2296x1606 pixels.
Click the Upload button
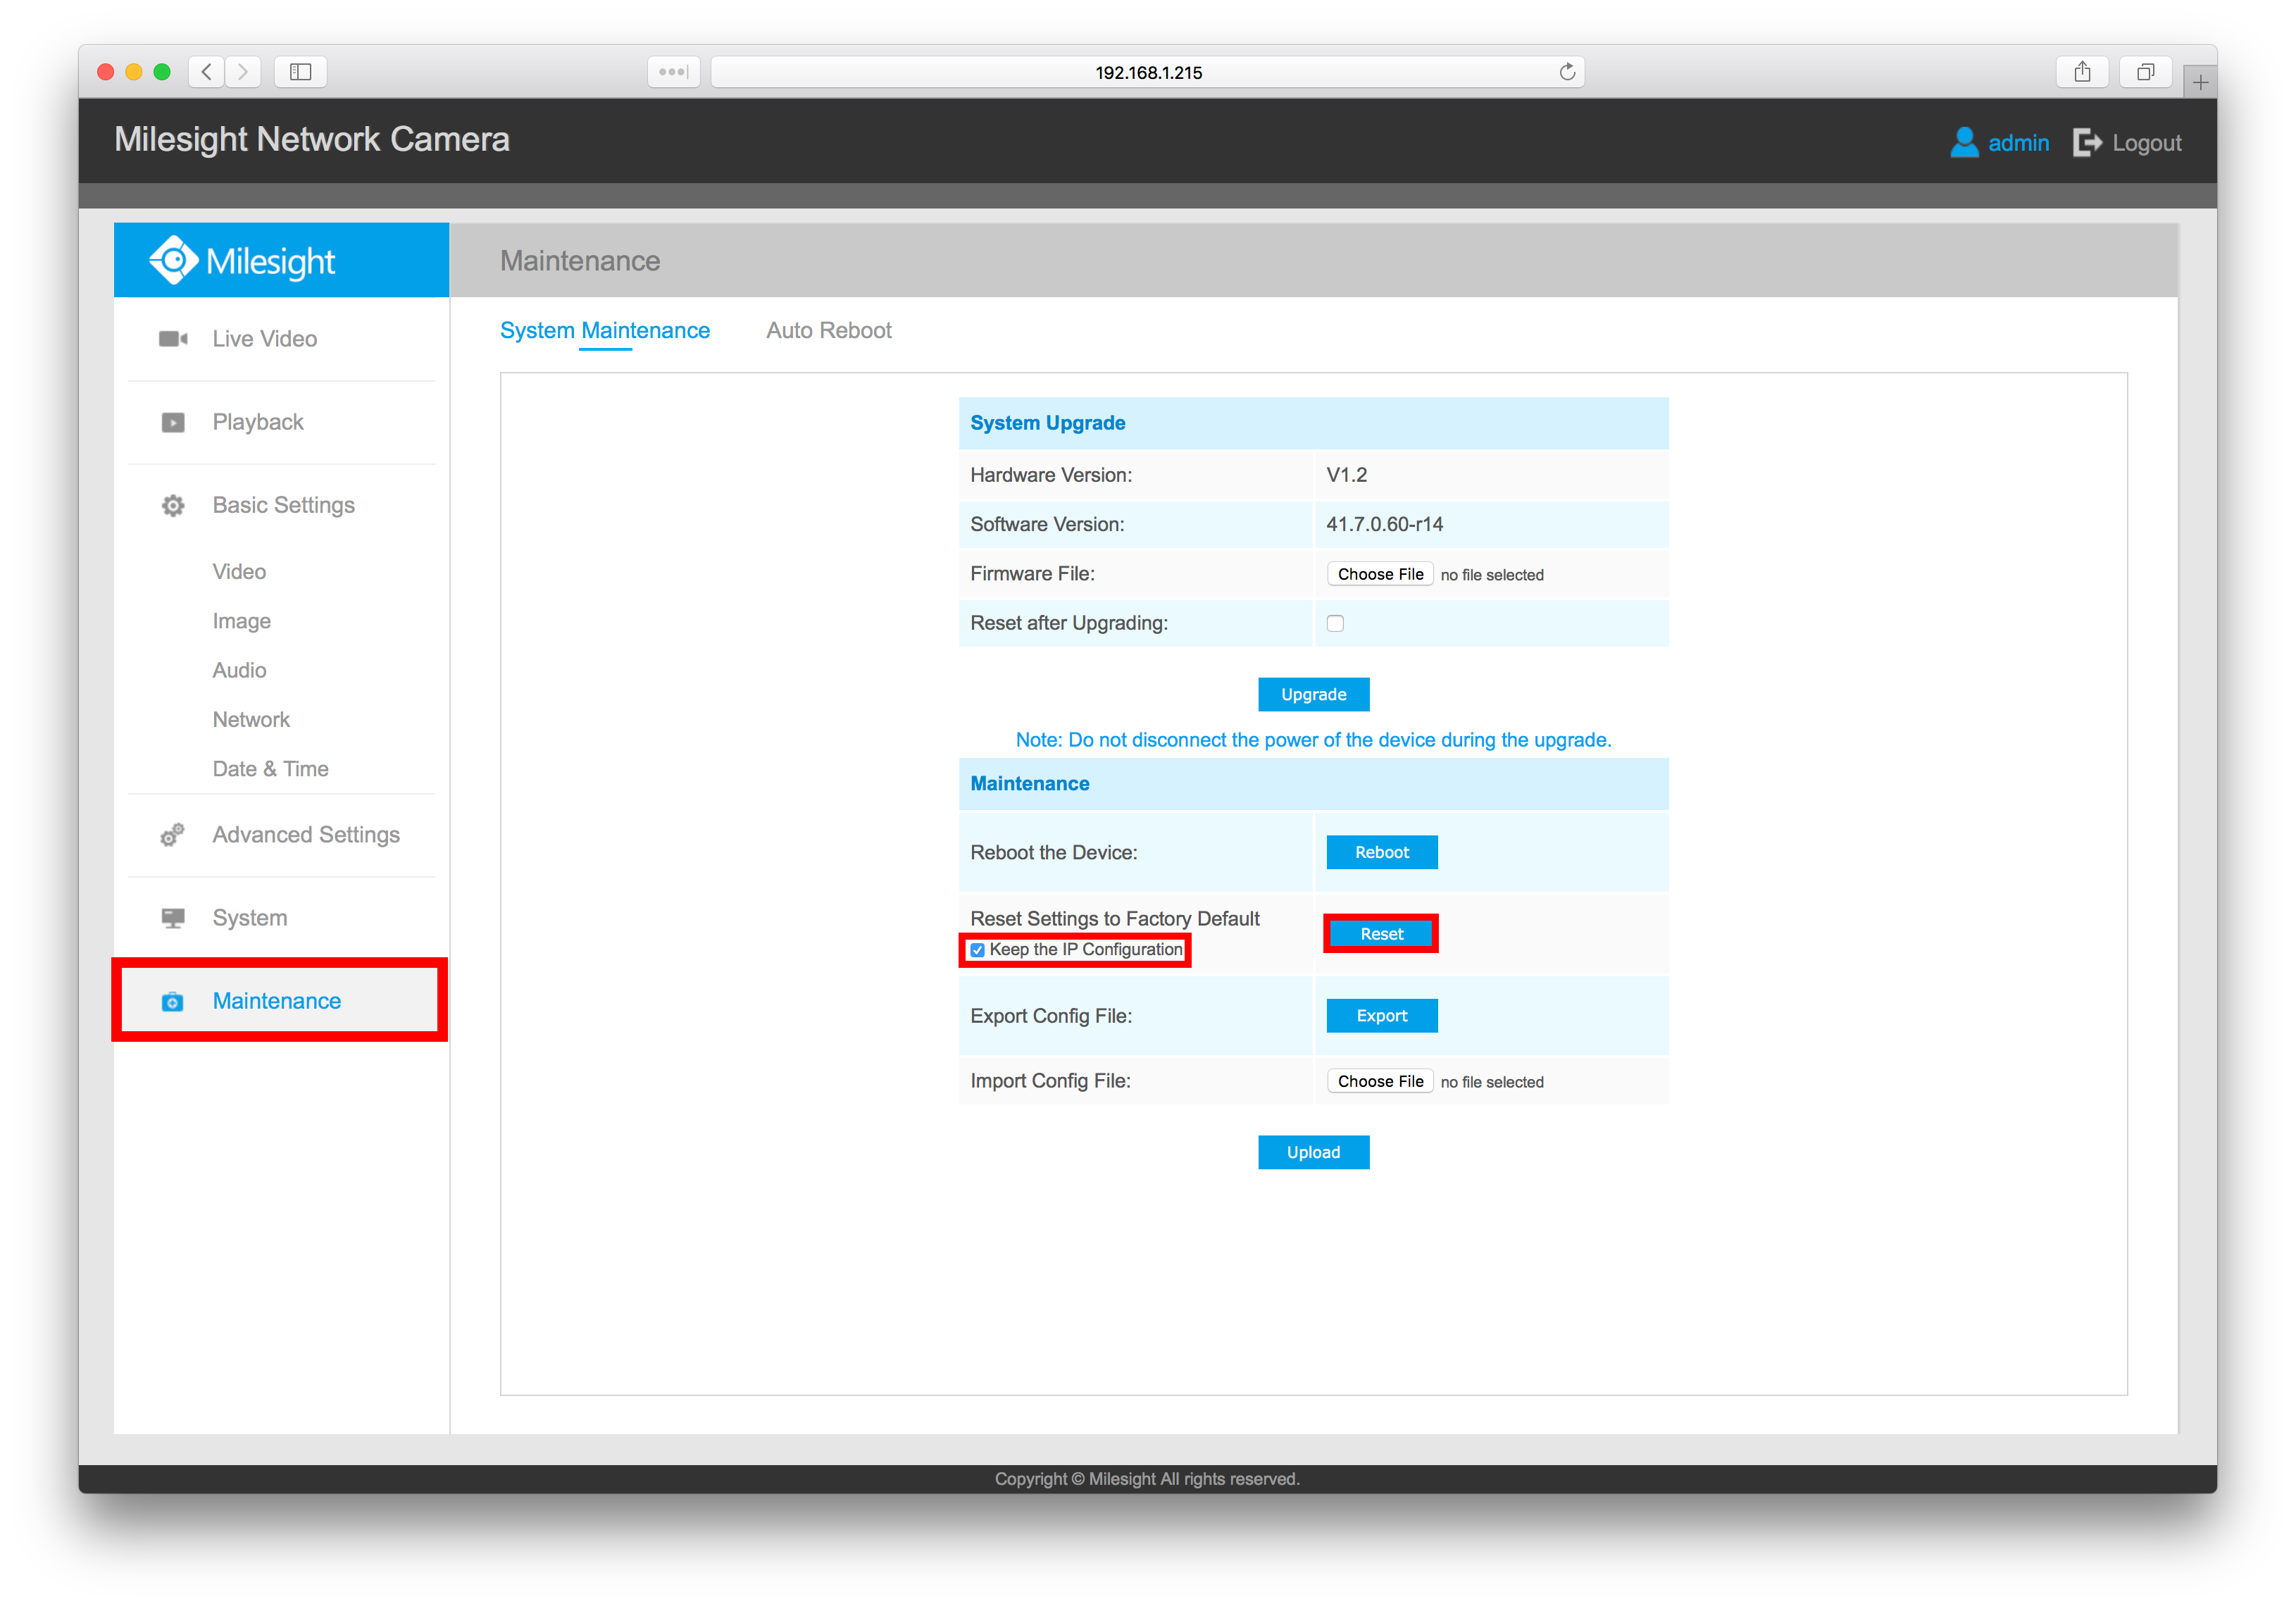point(1313,1153)
